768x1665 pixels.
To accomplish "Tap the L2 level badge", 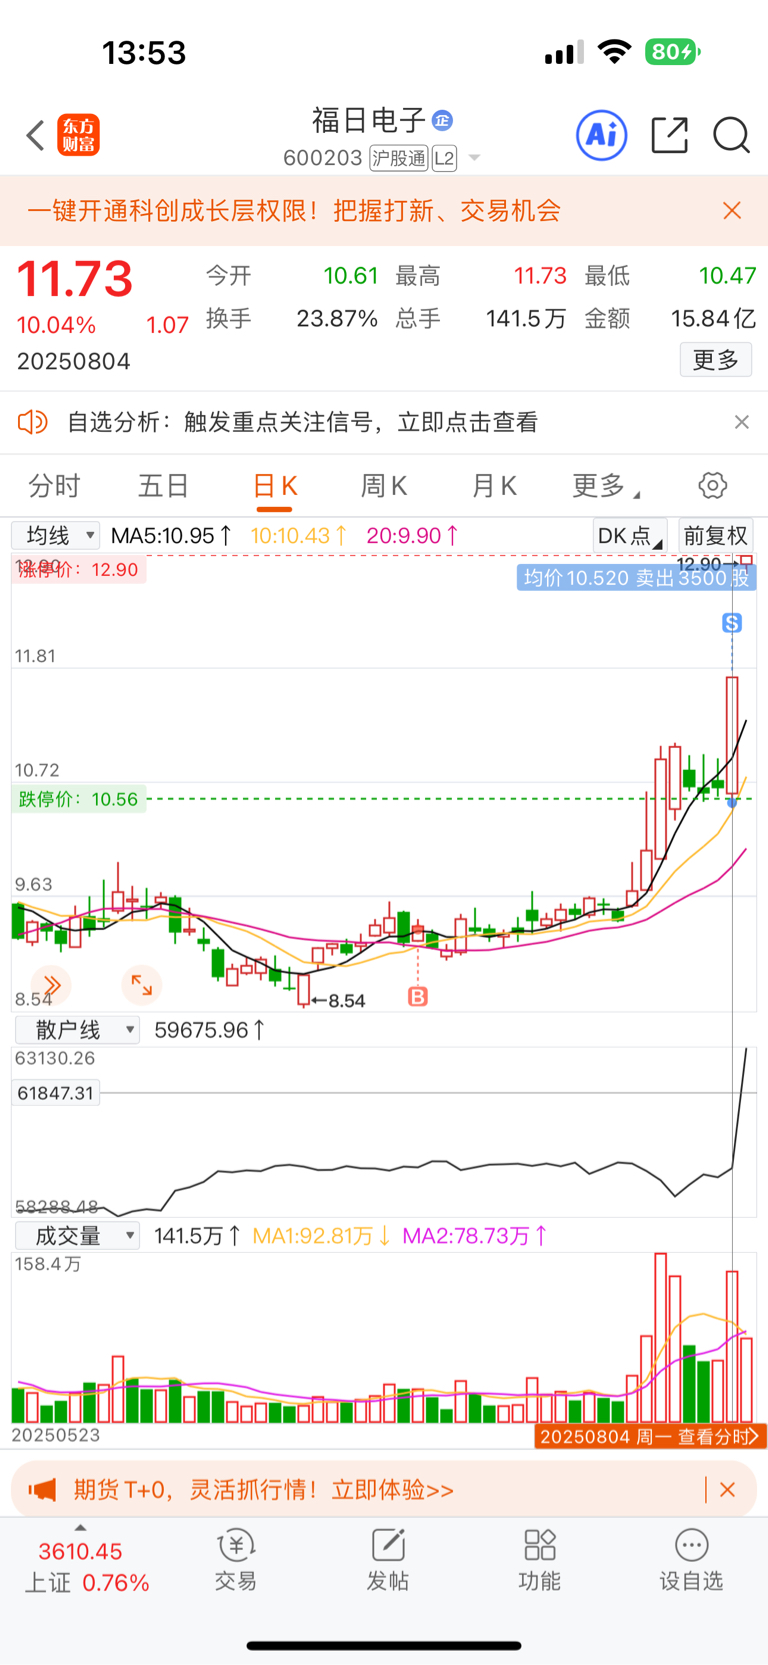I will click(x=444, y=158).
